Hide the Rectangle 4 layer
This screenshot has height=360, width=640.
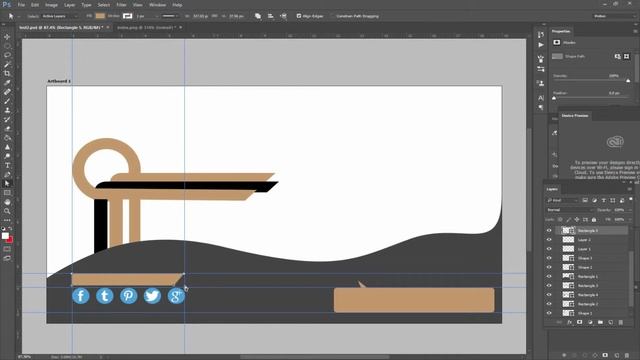pos(549,295)
